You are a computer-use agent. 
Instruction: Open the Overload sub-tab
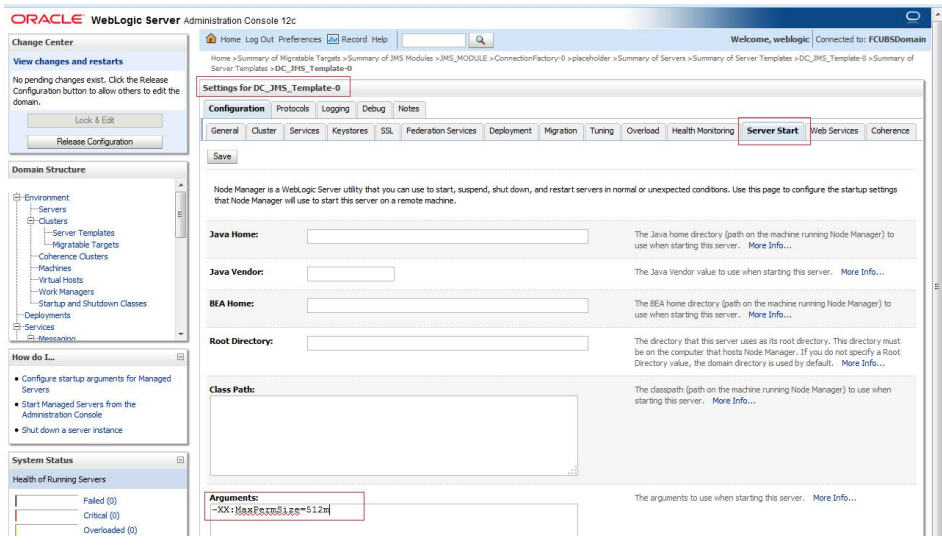(x=643, y=131)
